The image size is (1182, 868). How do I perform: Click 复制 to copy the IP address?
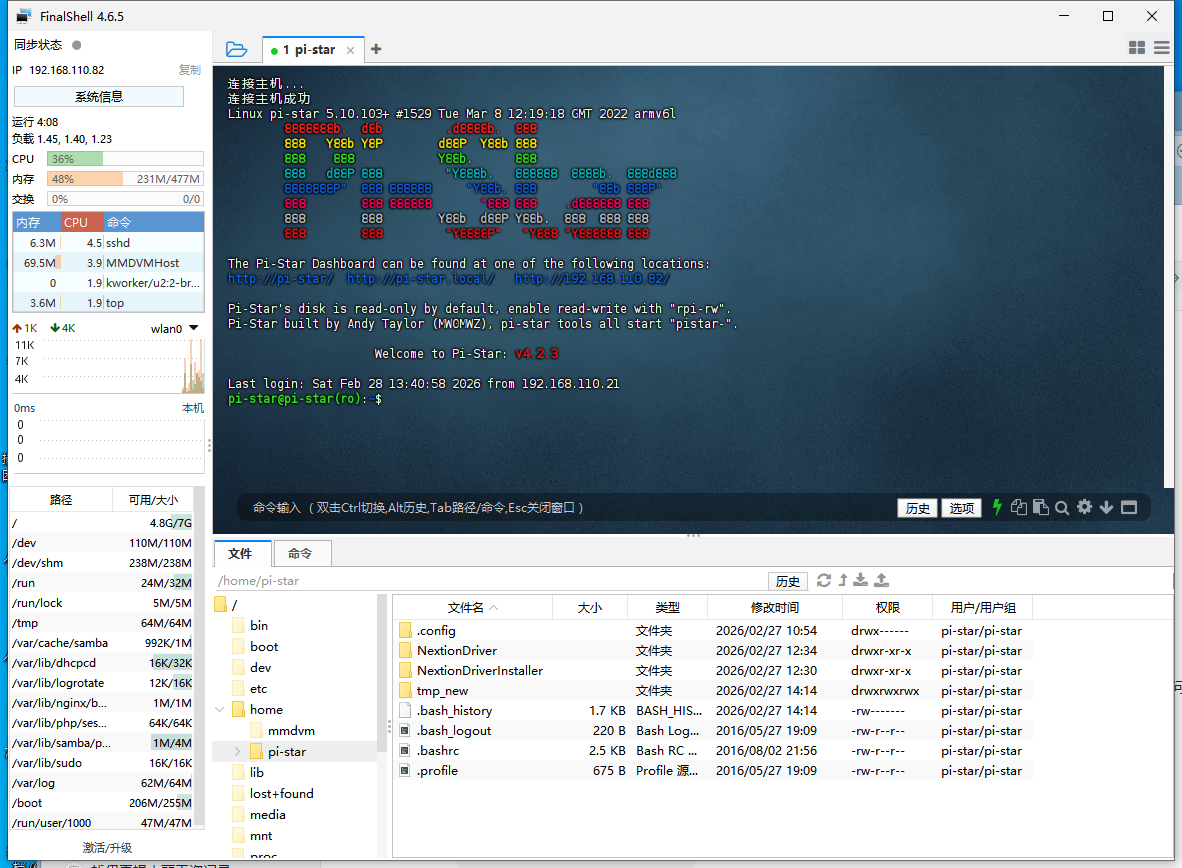[x=189, y=70]
